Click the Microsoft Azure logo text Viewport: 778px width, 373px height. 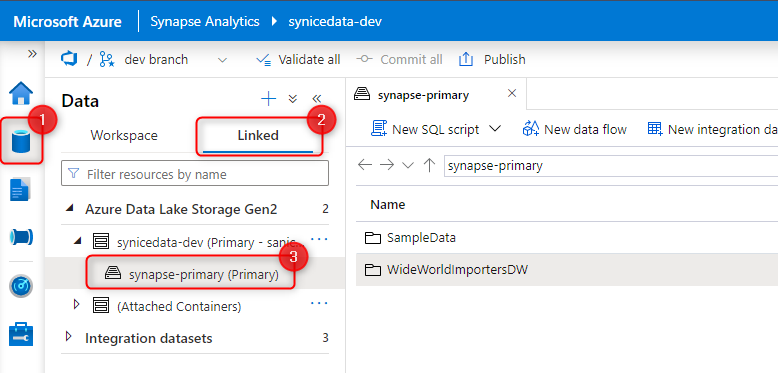[67, 22]
